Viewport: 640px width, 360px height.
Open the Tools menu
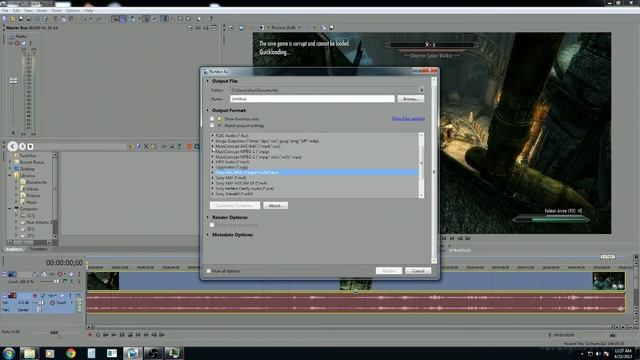[57, 11]
